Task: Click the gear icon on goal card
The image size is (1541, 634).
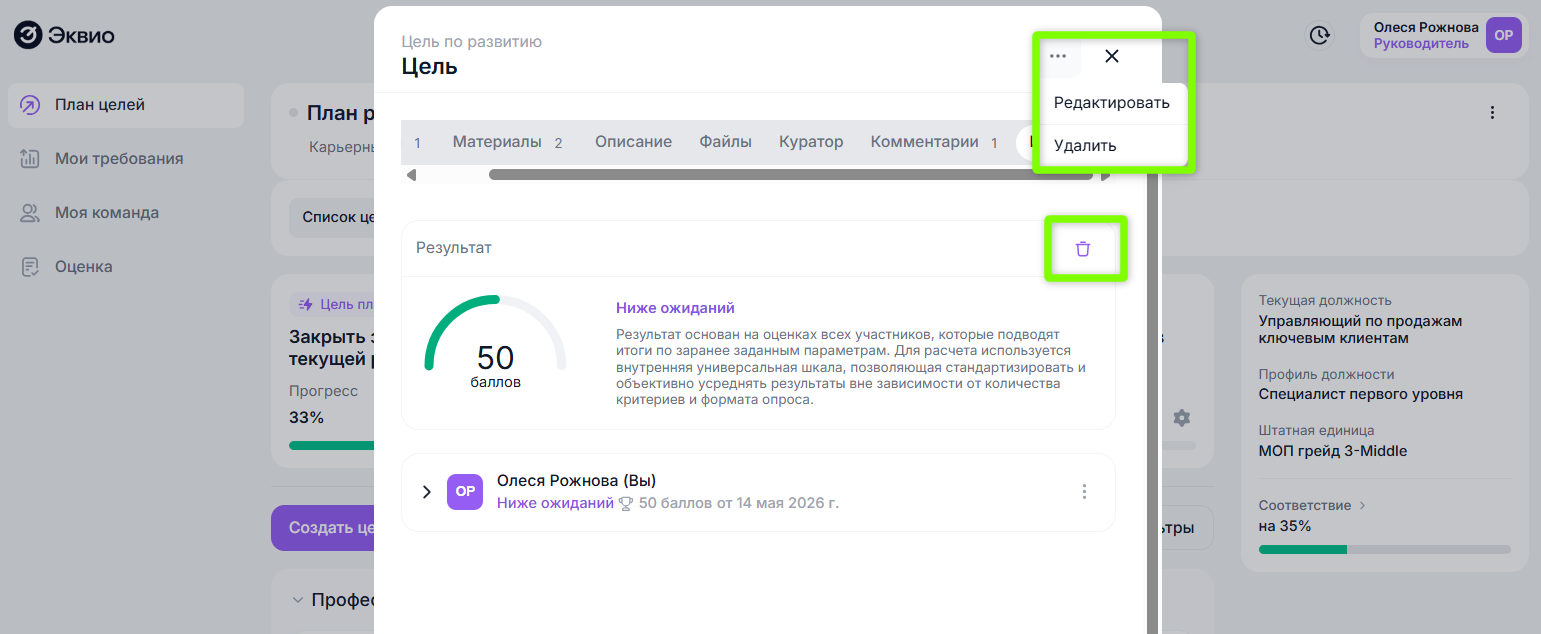Action: click(1181, 417)
